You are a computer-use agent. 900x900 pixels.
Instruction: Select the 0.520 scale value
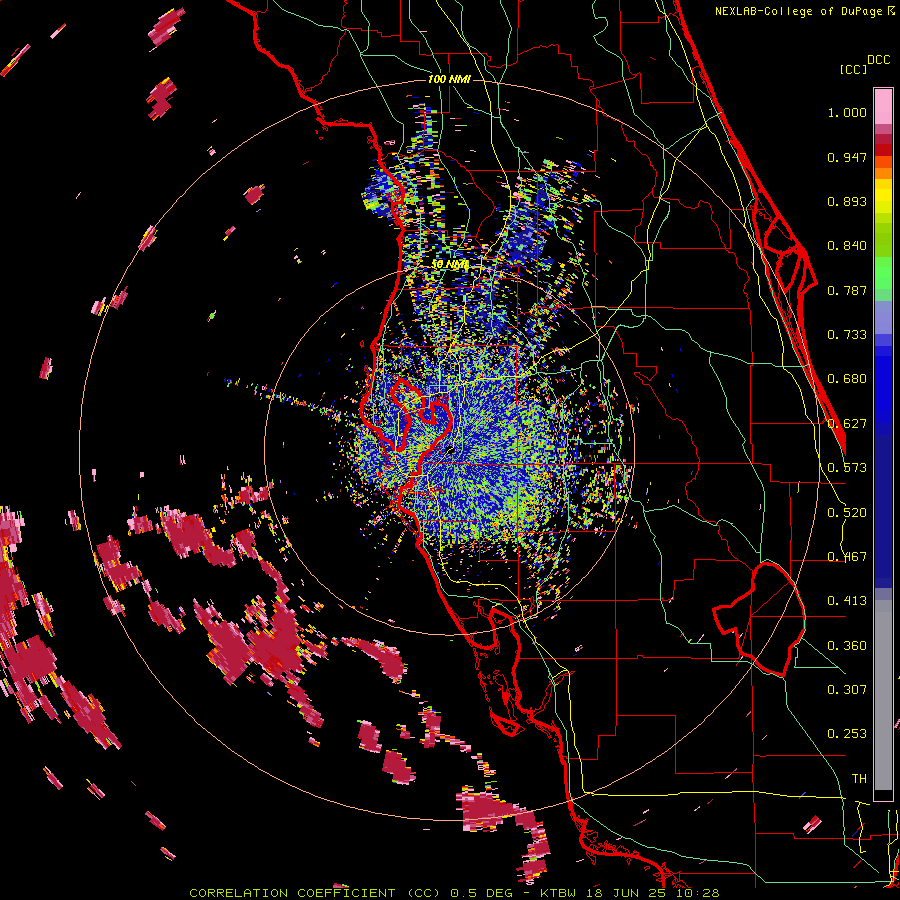[847, 513]
